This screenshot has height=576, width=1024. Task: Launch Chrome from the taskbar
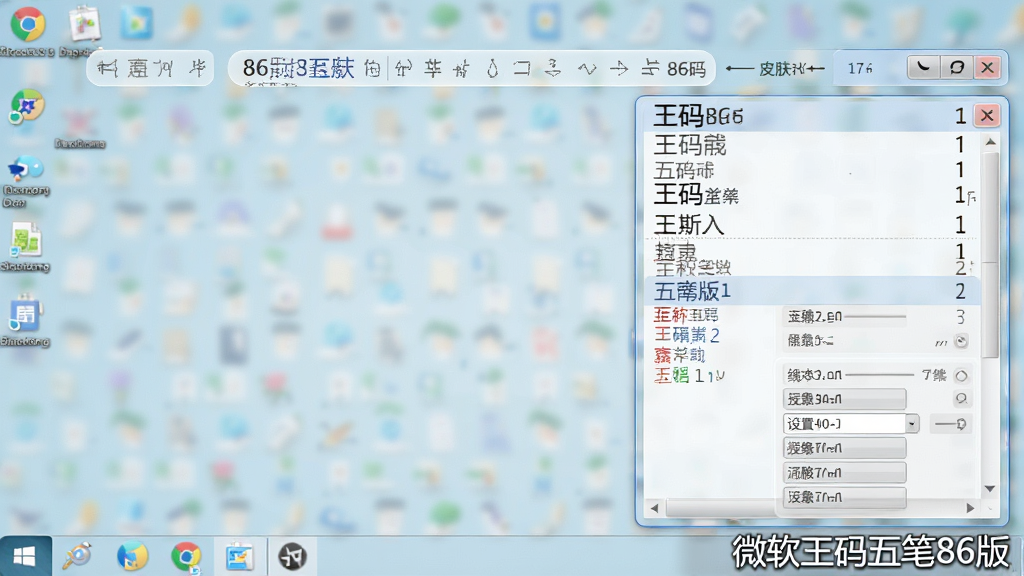coord(186,556)
